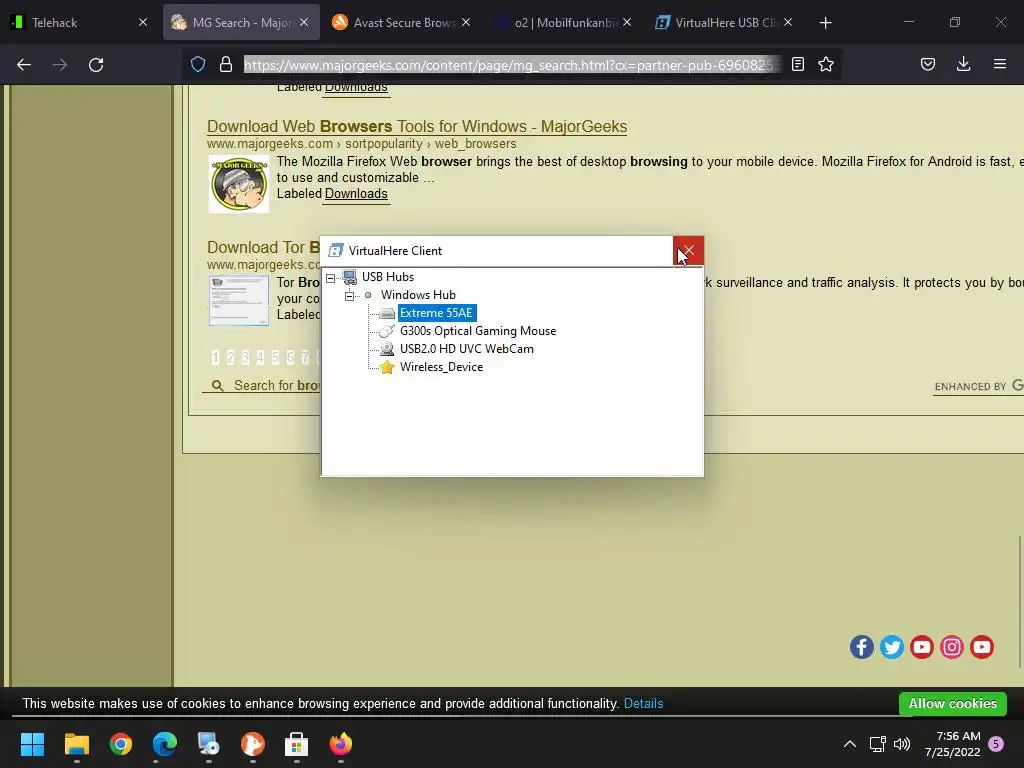The image size is (1024, 768).
Task: Open the MajorGeeks Instagram icon
Action: click(952, 647)
